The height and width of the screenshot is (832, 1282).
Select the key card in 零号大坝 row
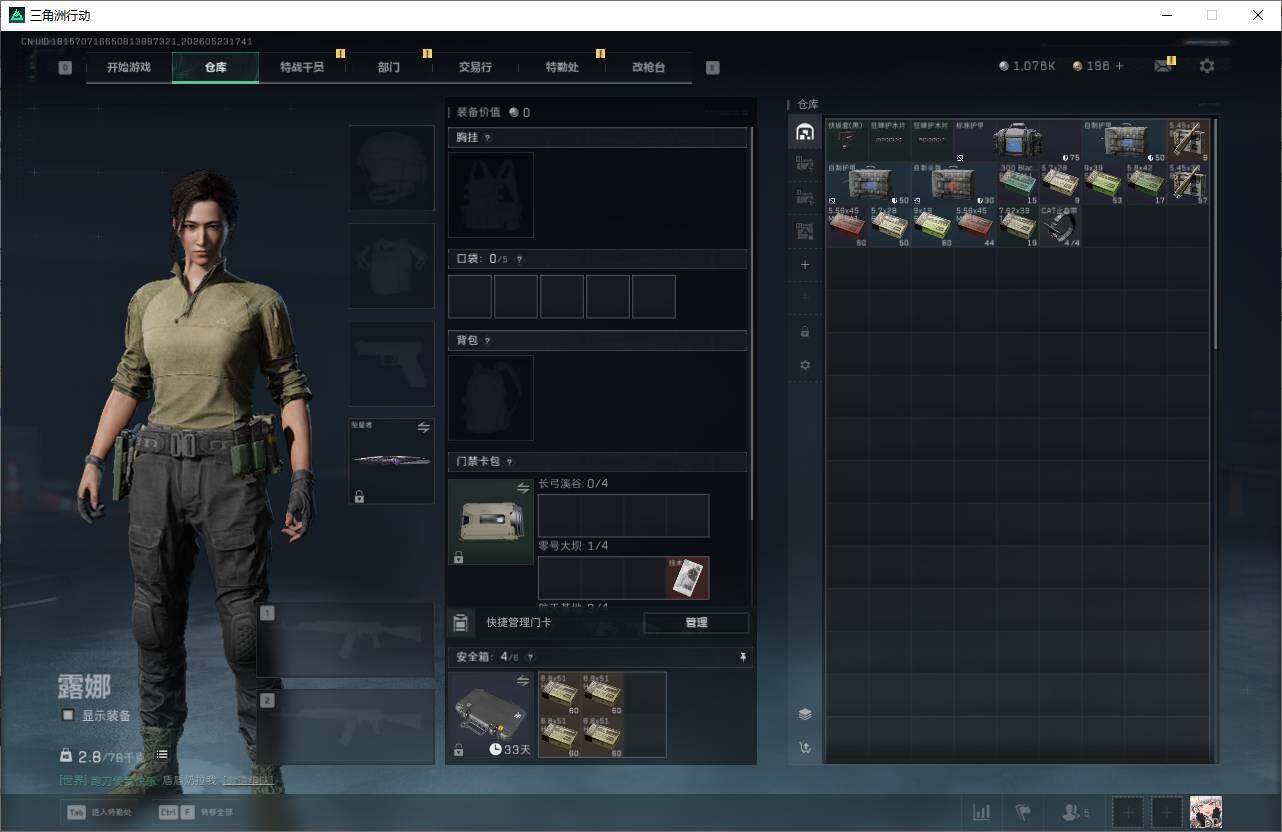click(688, 578)
